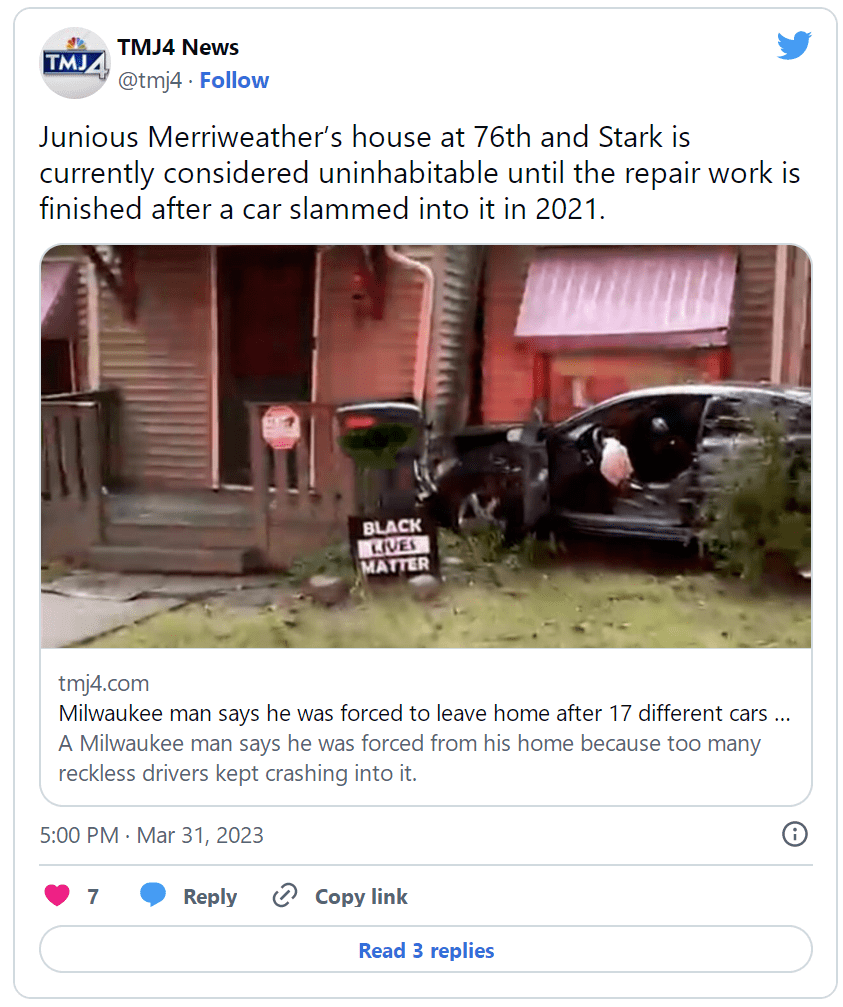
Task: Click the Copy link text
Action: [x=361, y=896]
